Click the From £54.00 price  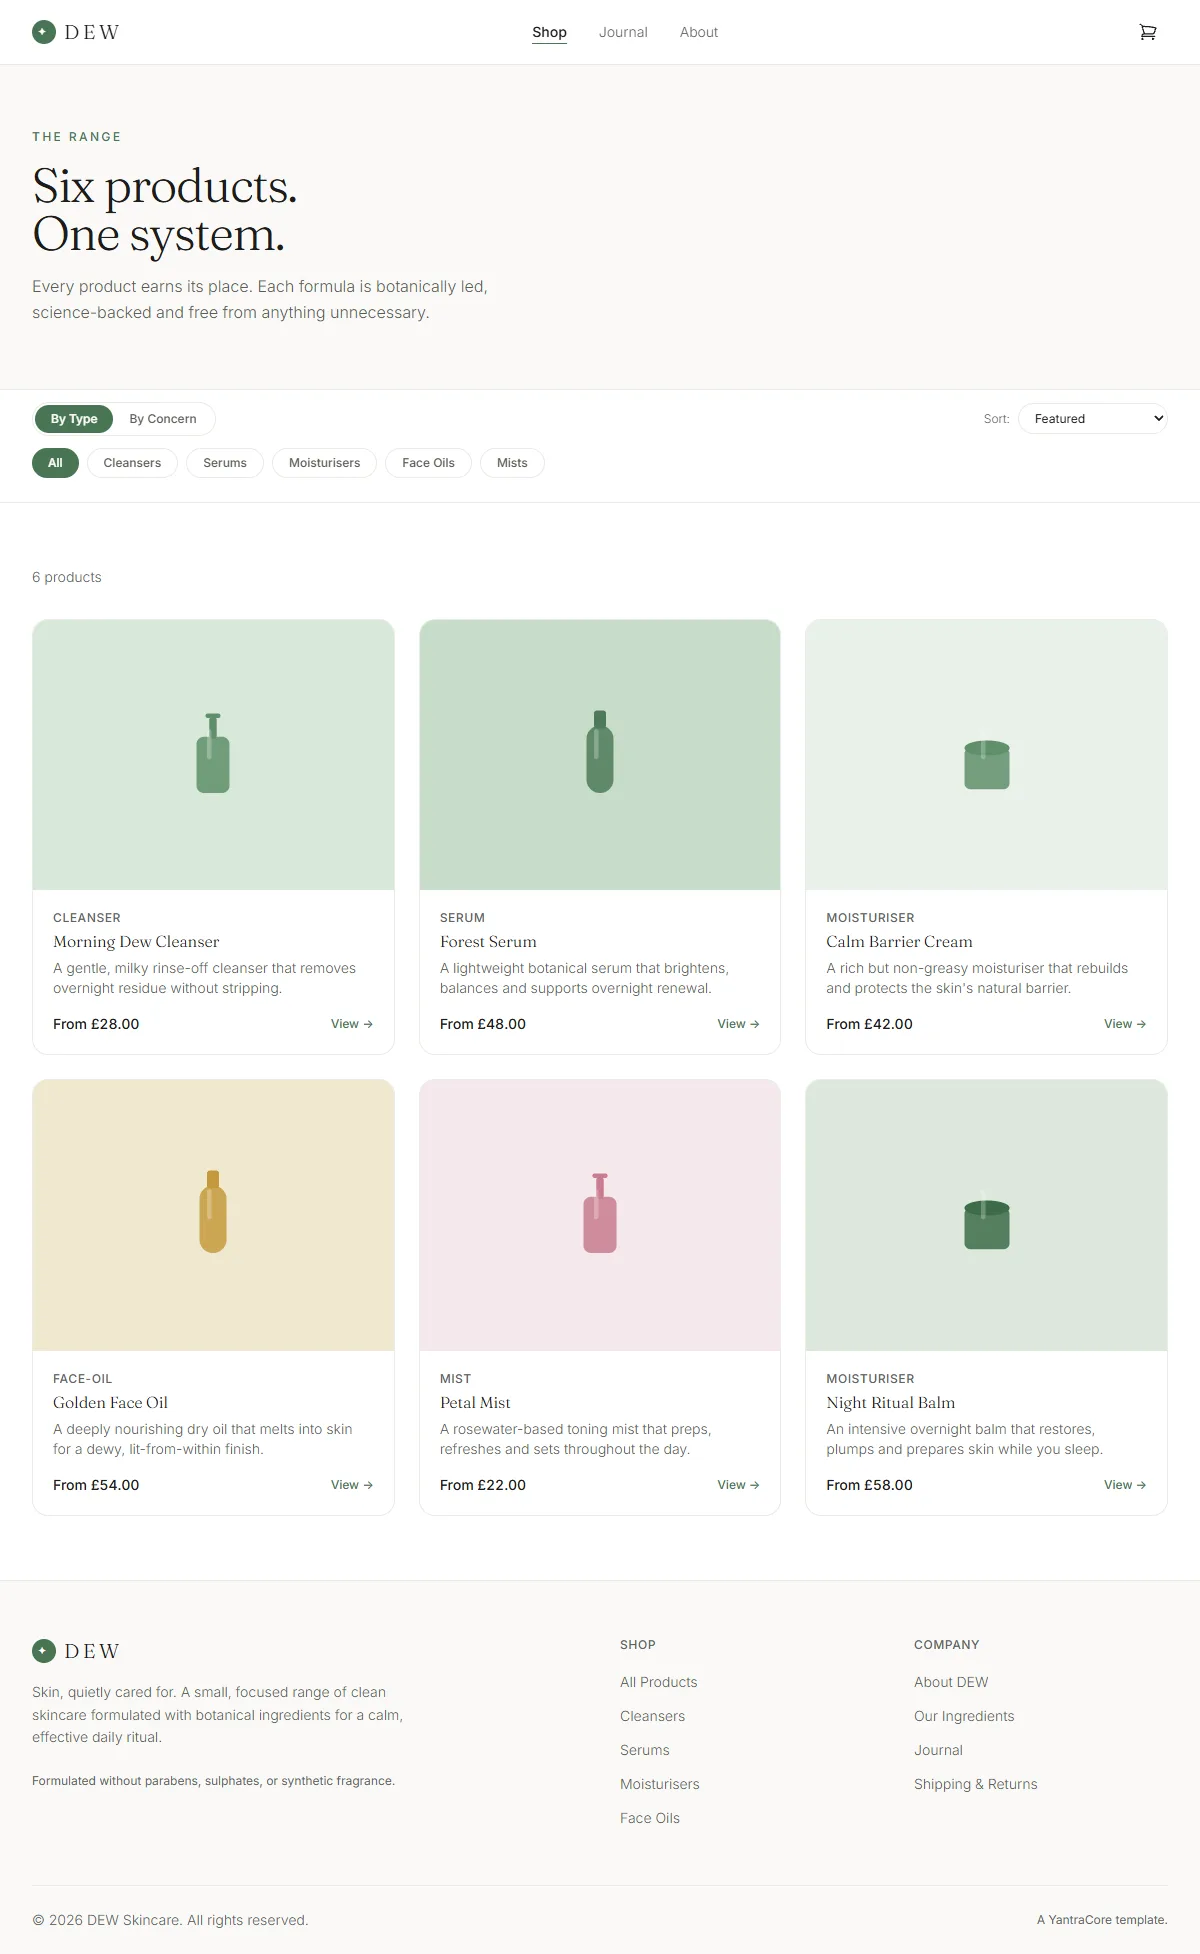pyautogui.click(x=96, y=1485)
